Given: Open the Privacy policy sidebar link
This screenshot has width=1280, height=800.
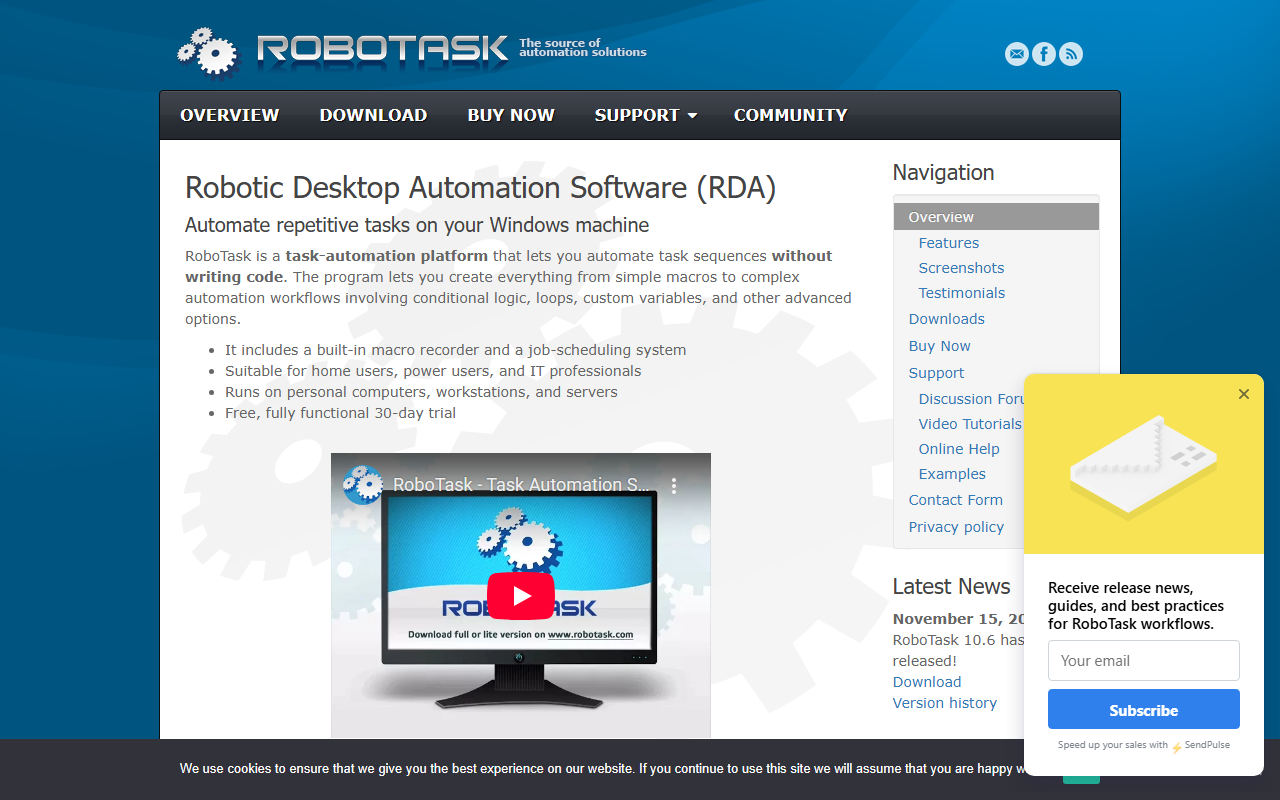Looking at the screenshot, I should (x=956, y=527).
